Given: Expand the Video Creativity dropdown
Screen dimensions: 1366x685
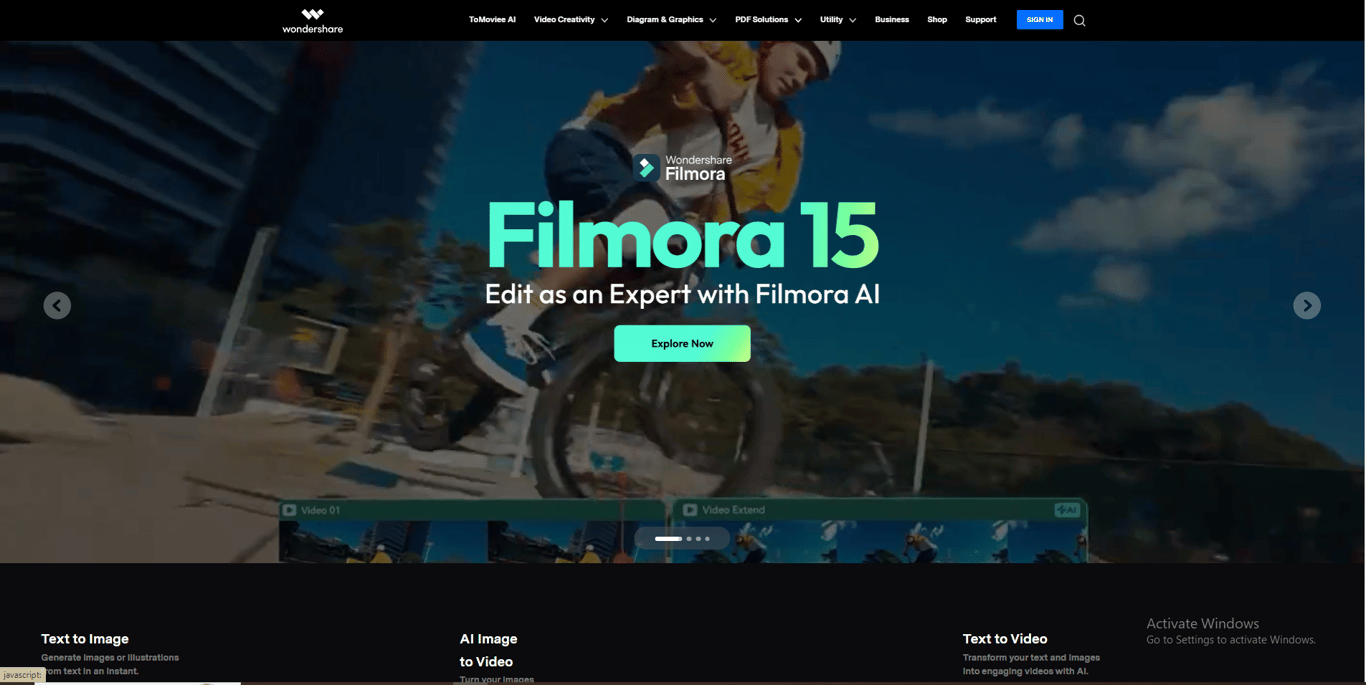Looking at the screenshot, I should pyautogui.click(x=565, y=19).
